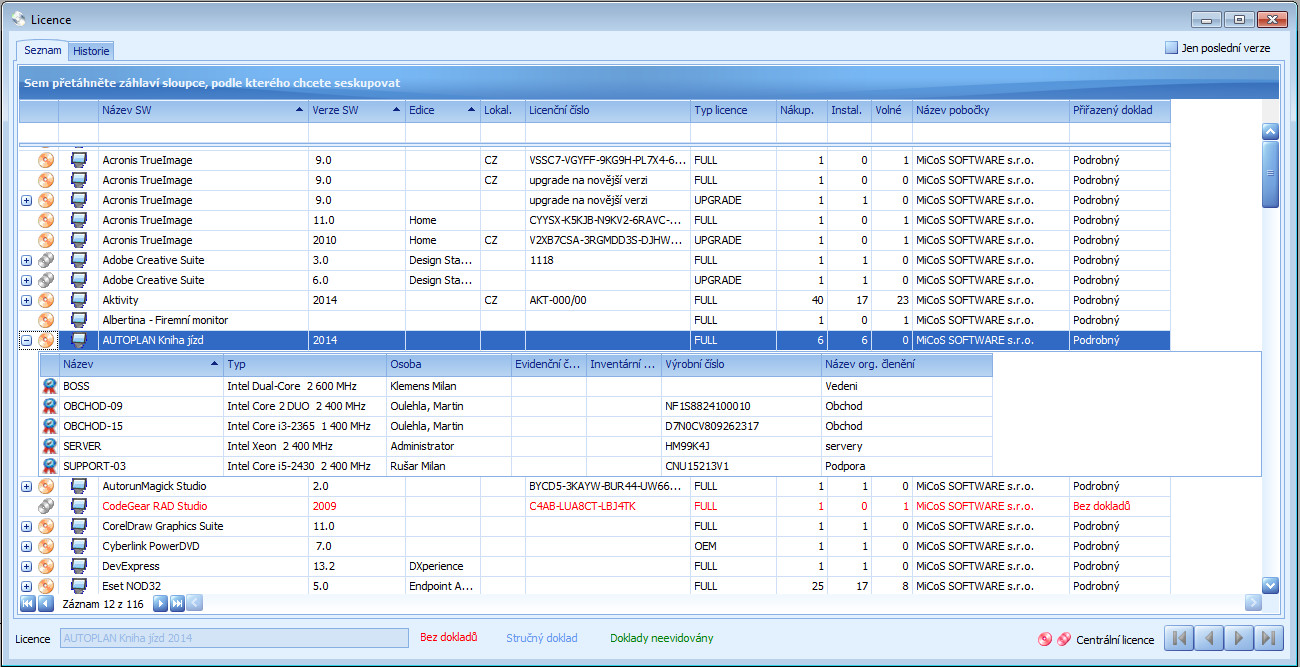Viewport: 1300px width, 667px height.
Task: Click the ribbon badge icon beside BOSS
Action: pos(49,386)
